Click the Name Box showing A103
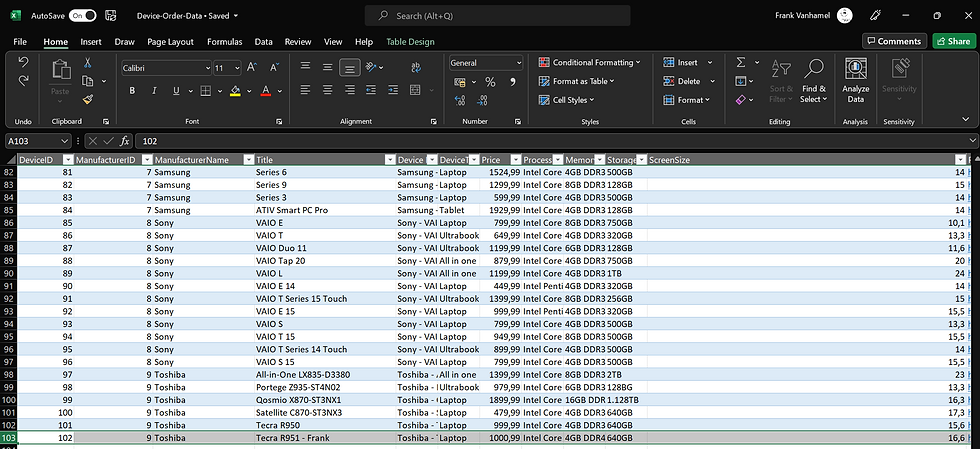This screenshot has width=980, height=449. click(x=38, y=141)
